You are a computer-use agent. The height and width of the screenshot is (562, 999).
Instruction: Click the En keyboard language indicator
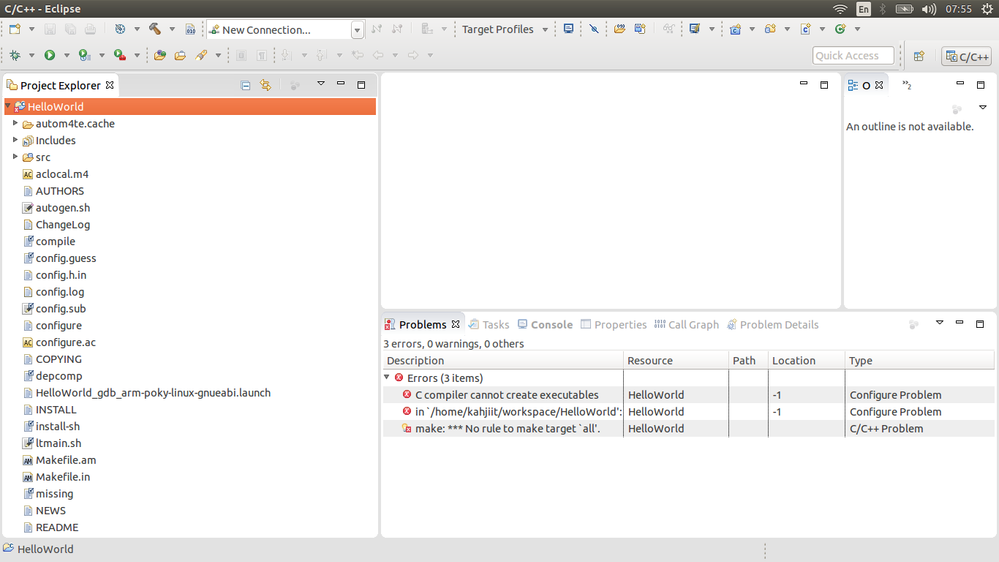click(x=863, y=9)
